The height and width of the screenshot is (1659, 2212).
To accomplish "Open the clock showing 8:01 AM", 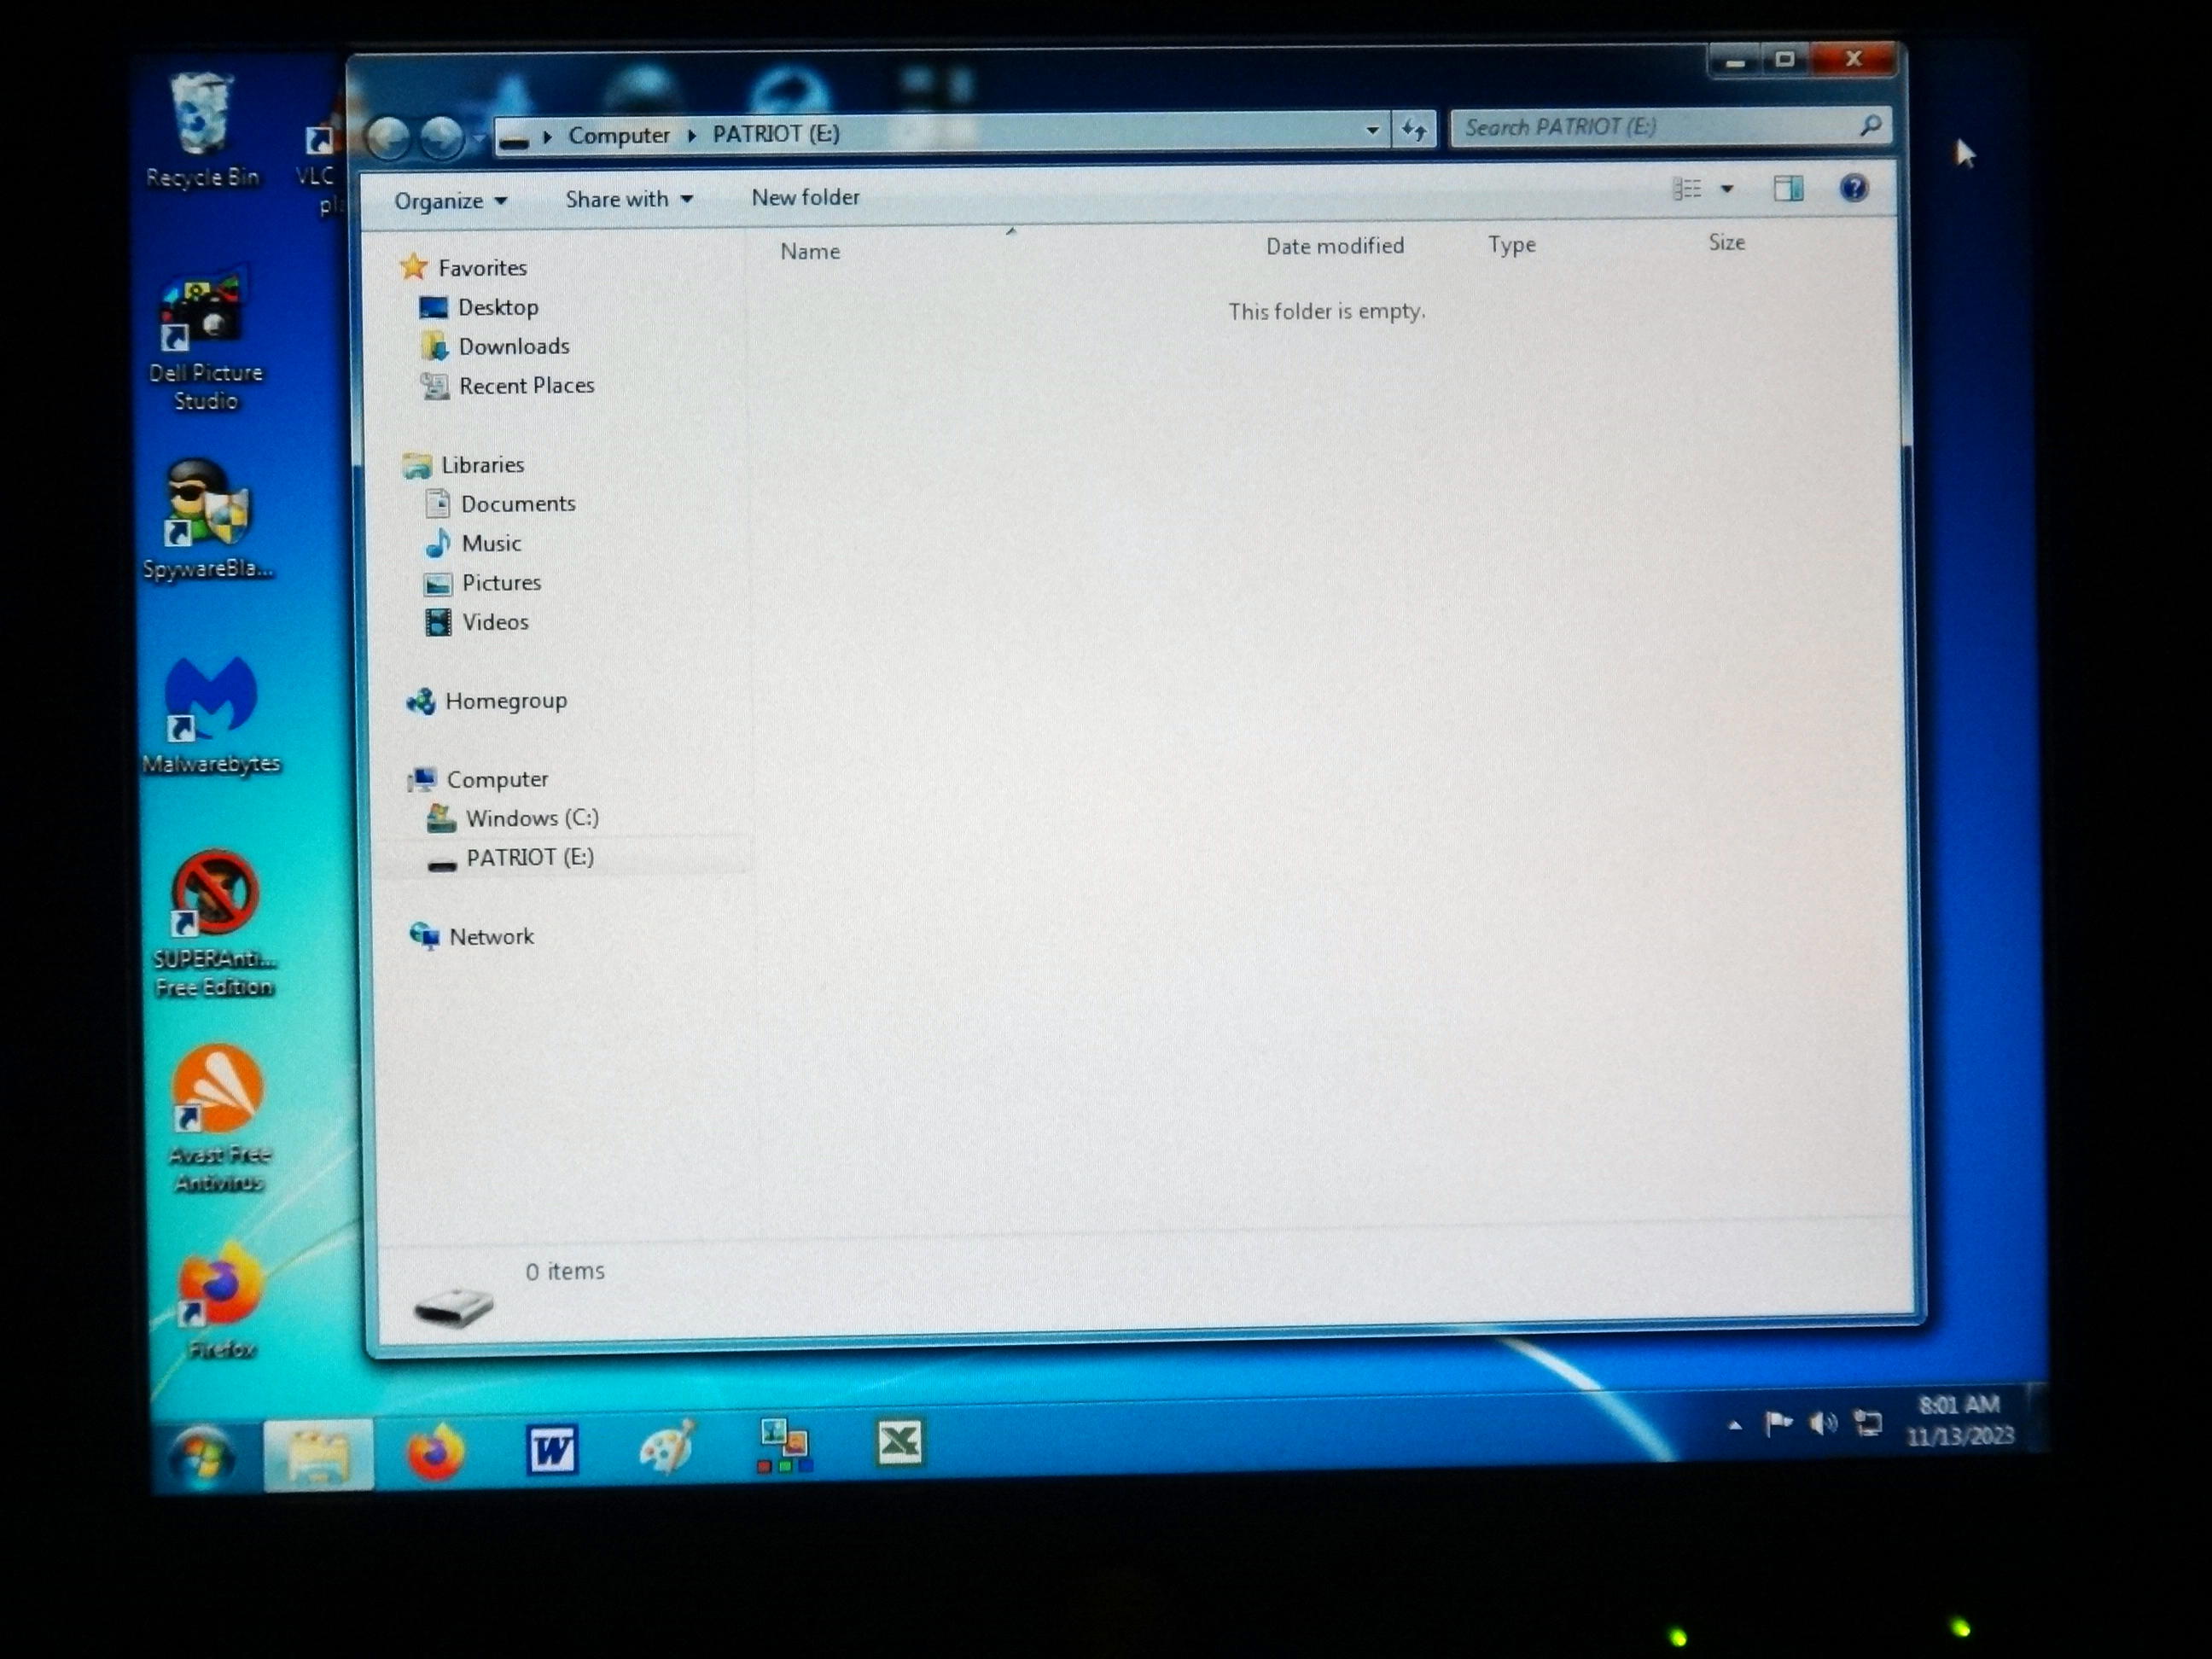I will click(x=1959, y=1420).
